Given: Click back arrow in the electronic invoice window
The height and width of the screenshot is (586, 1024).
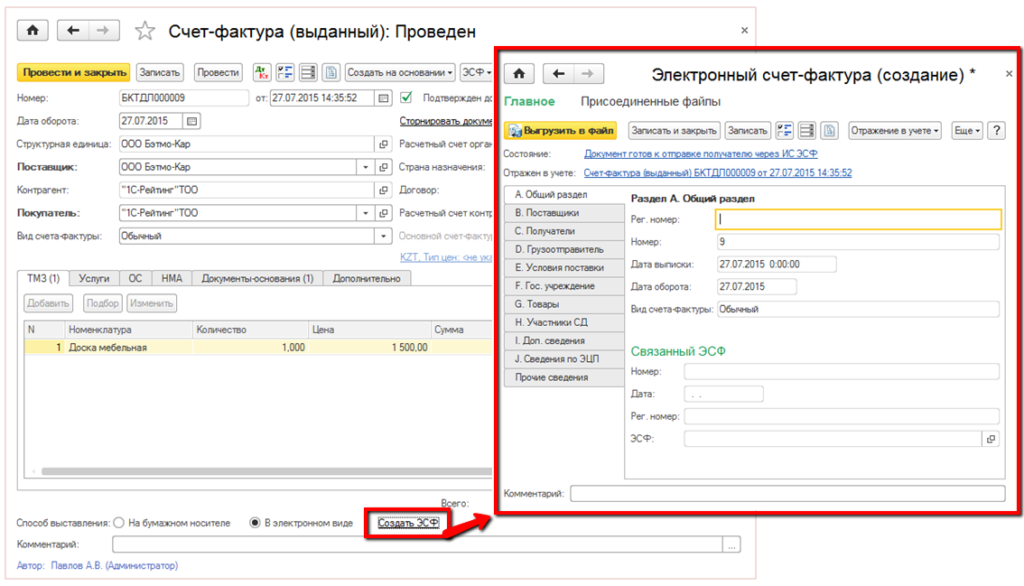Looking at the screenshot, I should click(558, 73).
